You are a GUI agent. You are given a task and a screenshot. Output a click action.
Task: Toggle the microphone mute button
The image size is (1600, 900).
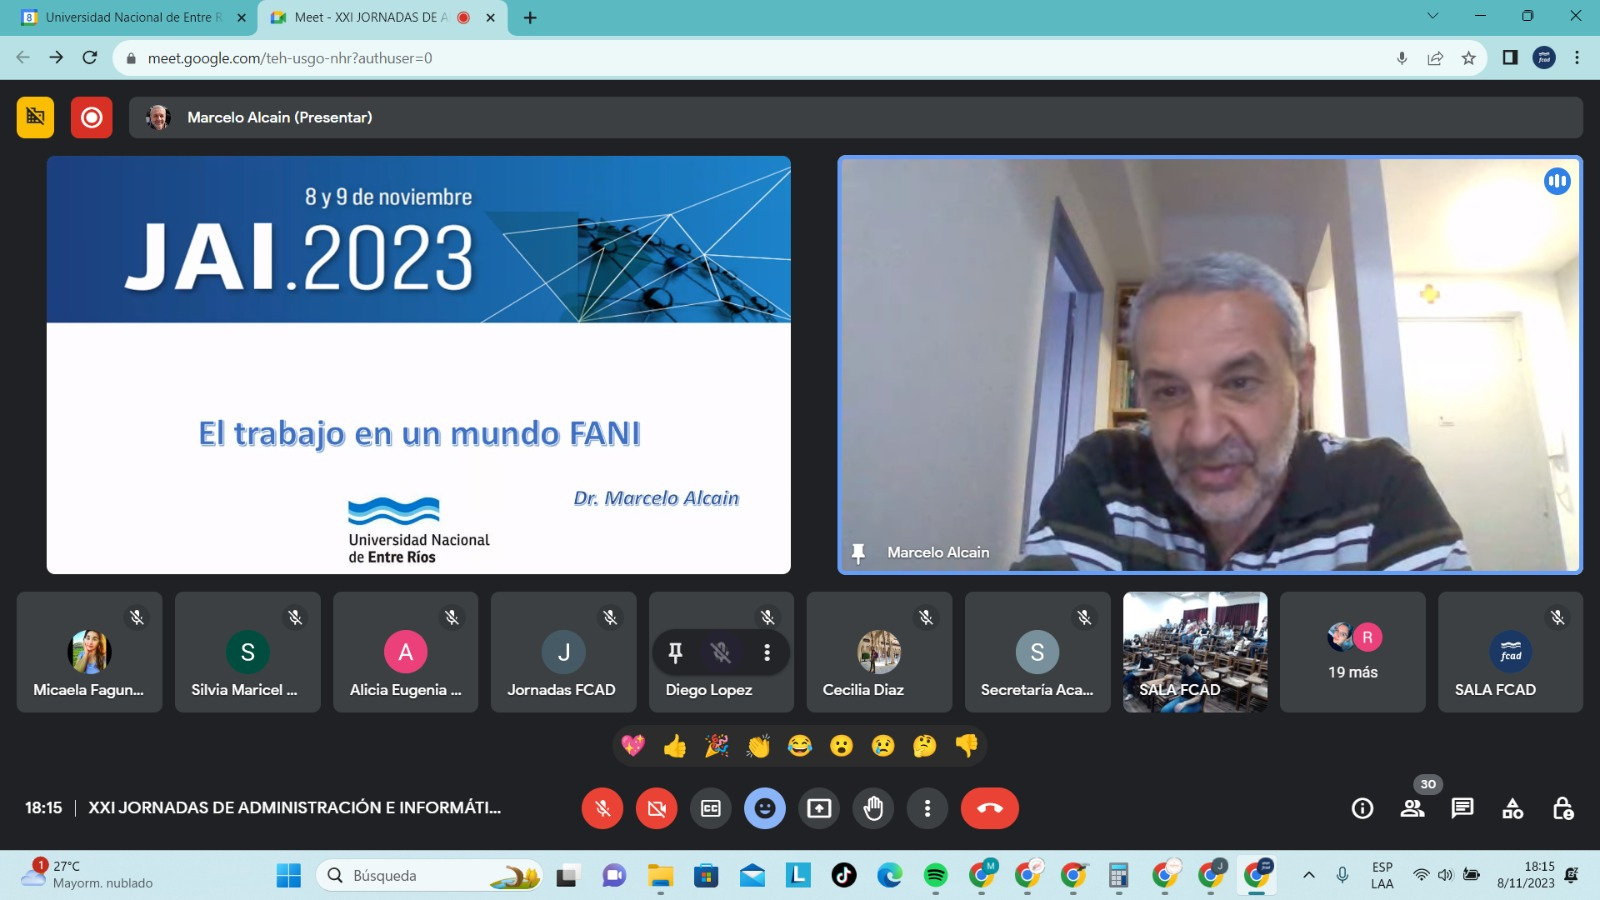pos(602,808)
